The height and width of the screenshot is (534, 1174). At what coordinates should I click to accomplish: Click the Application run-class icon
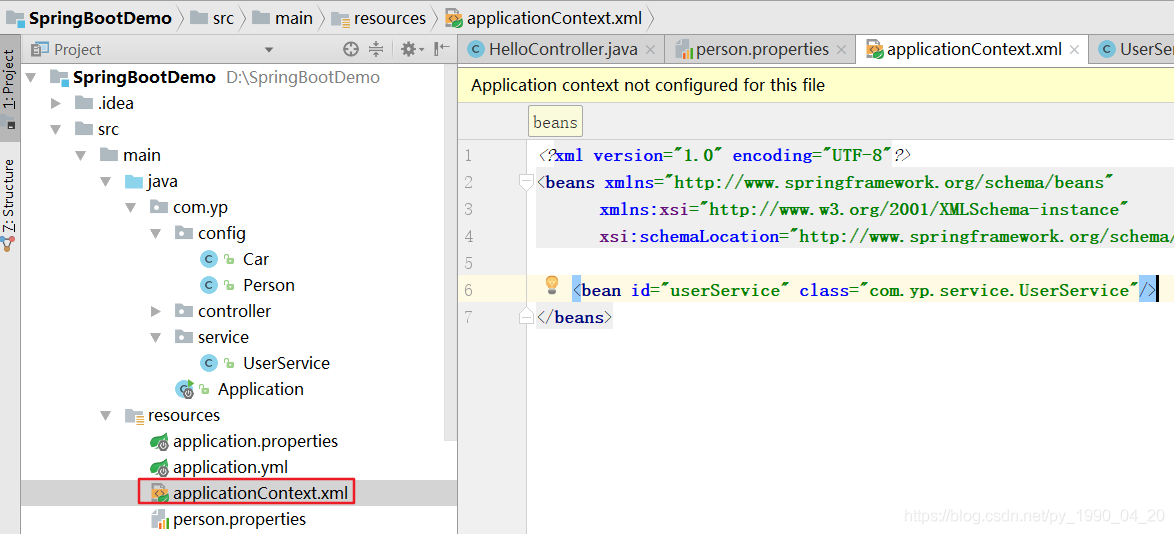[x=184, y=389]
